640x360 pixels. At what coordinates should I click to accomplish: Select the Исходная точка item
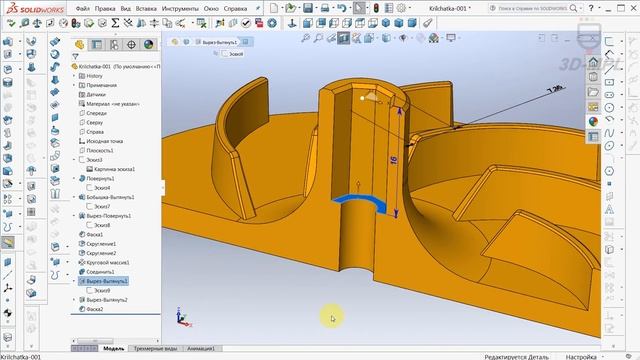(101, 141)
